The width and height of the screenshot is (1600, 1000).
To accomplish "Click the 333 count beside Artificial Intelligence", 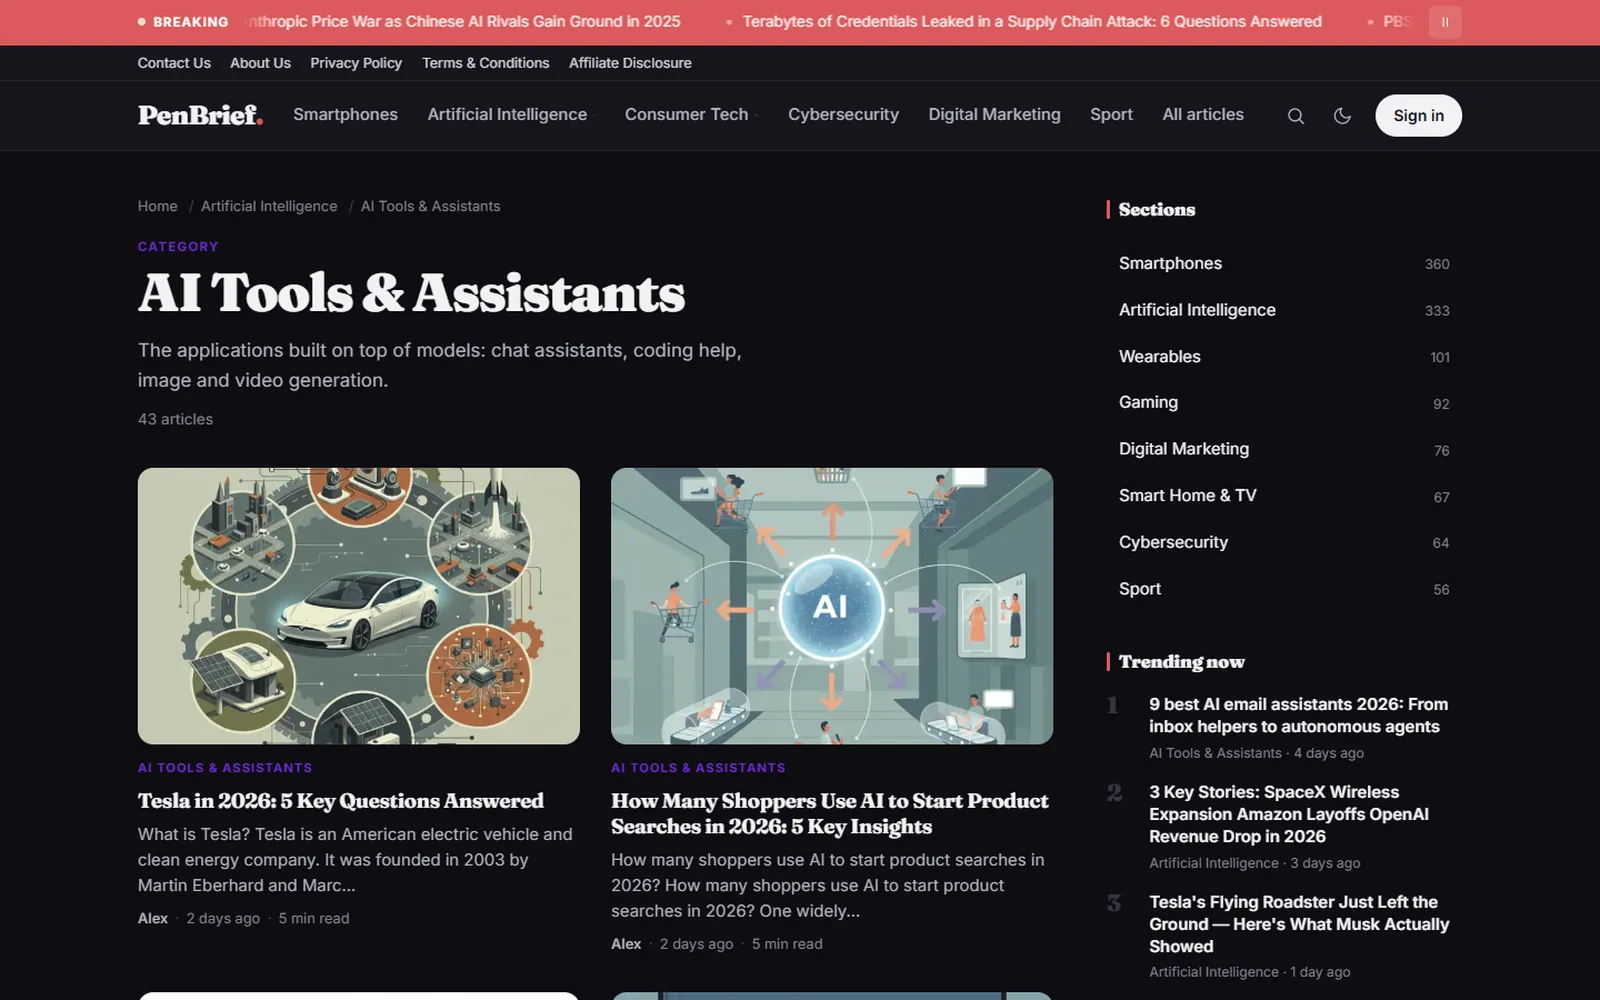I will [x=1437, y=311].
